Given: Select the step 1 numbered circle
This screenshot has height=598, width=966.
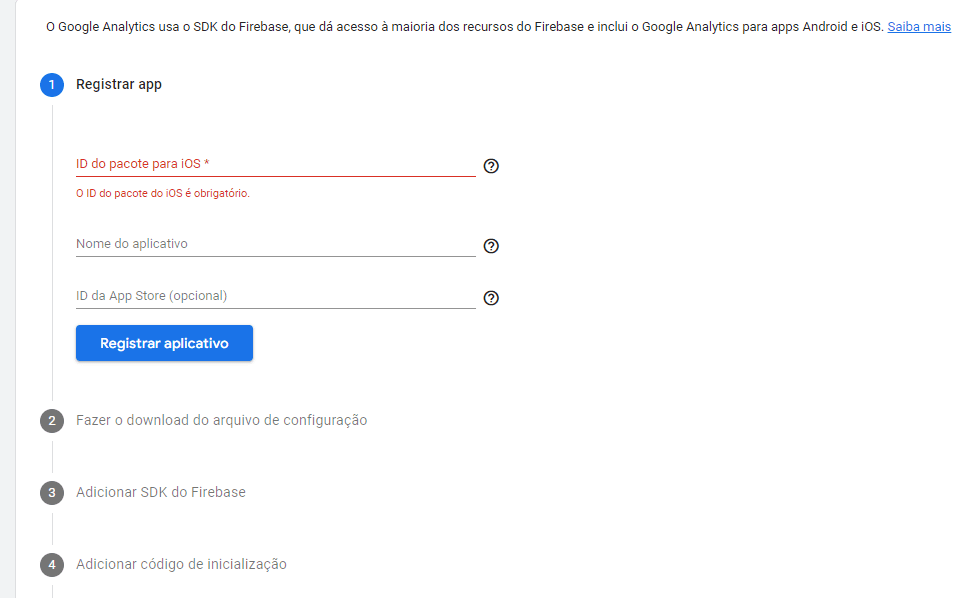Looking at the screenshot, I should 52,85.
